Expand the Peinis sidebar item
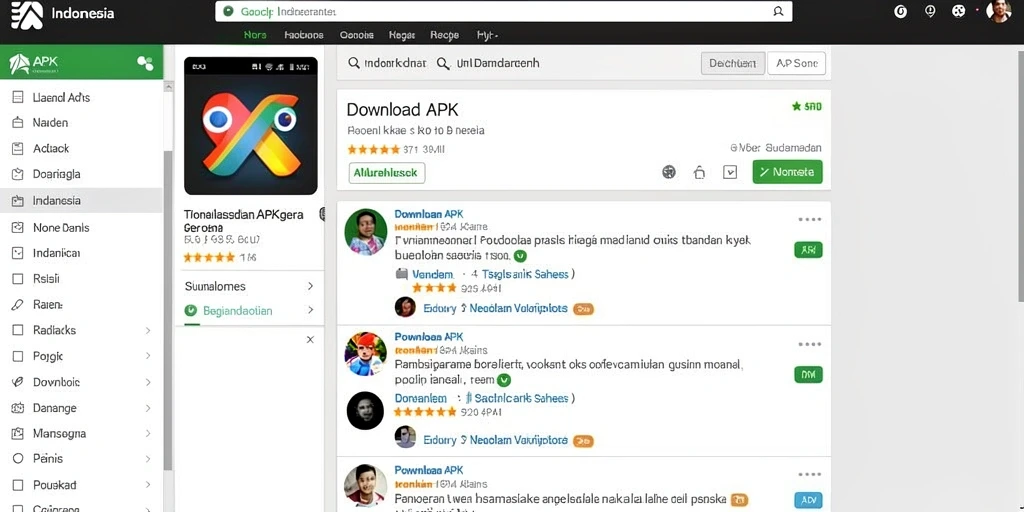Image resolution: width=1024 pixels, height=512 pixels. pyautogui.click(x=148, y=459)
